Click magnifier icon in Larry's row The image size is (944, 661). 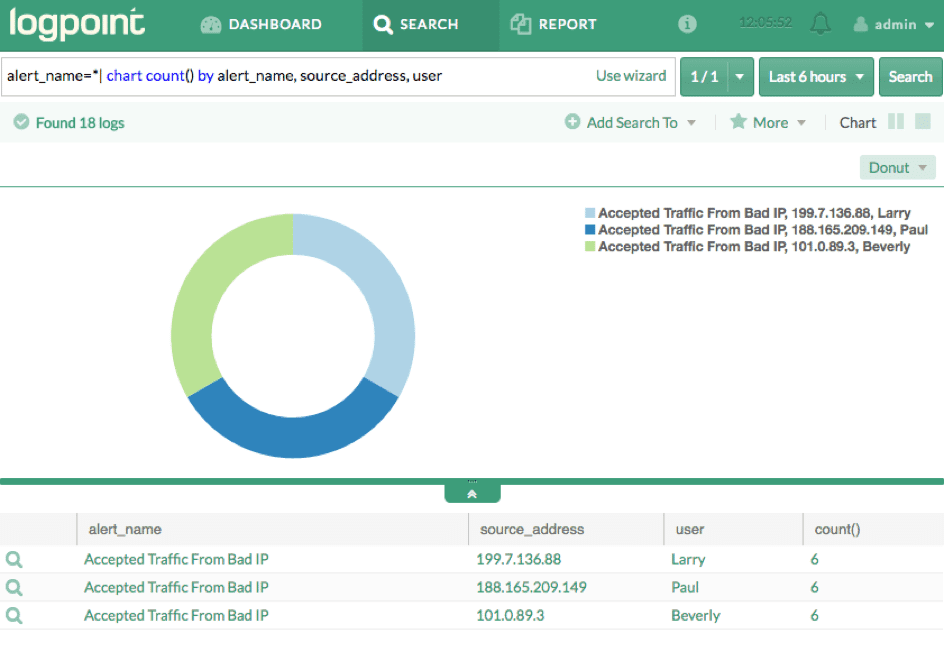(14, 560)
